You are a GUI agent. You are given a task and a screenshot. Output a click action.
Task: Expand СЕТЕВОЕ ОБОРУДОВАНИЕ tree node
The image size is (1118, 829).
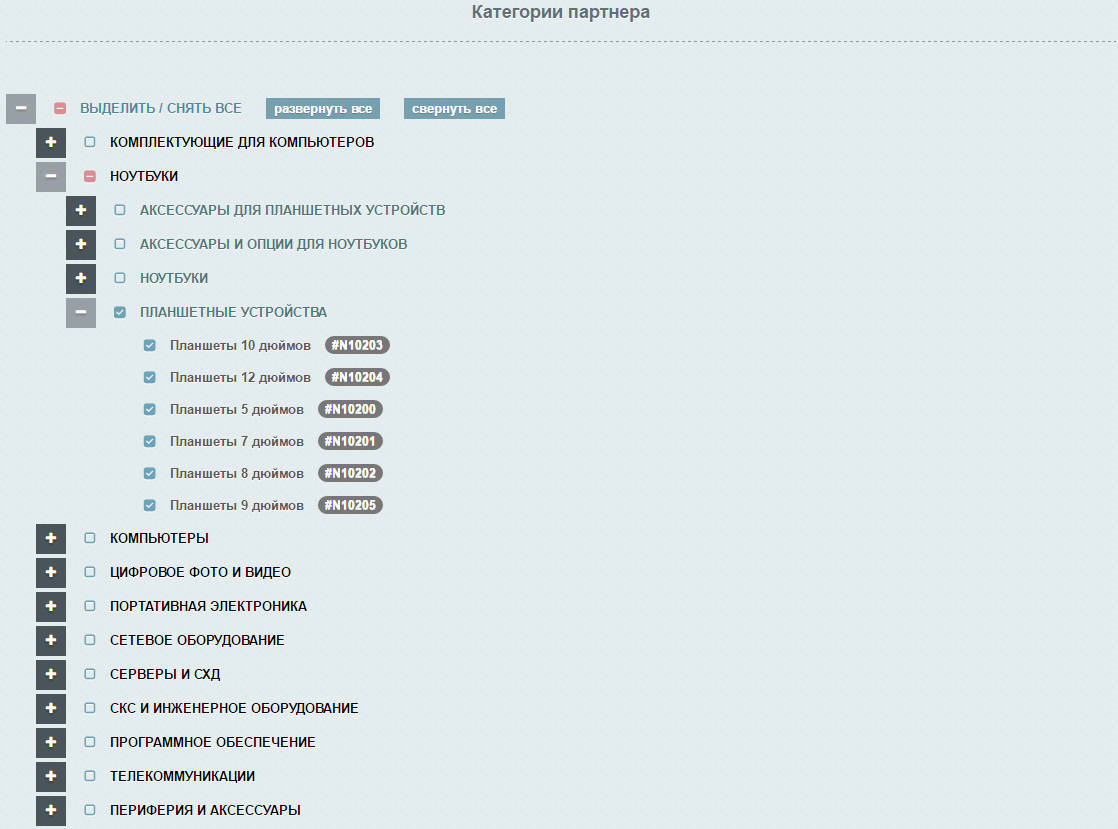pyautogui.click(x=51, y=640)
